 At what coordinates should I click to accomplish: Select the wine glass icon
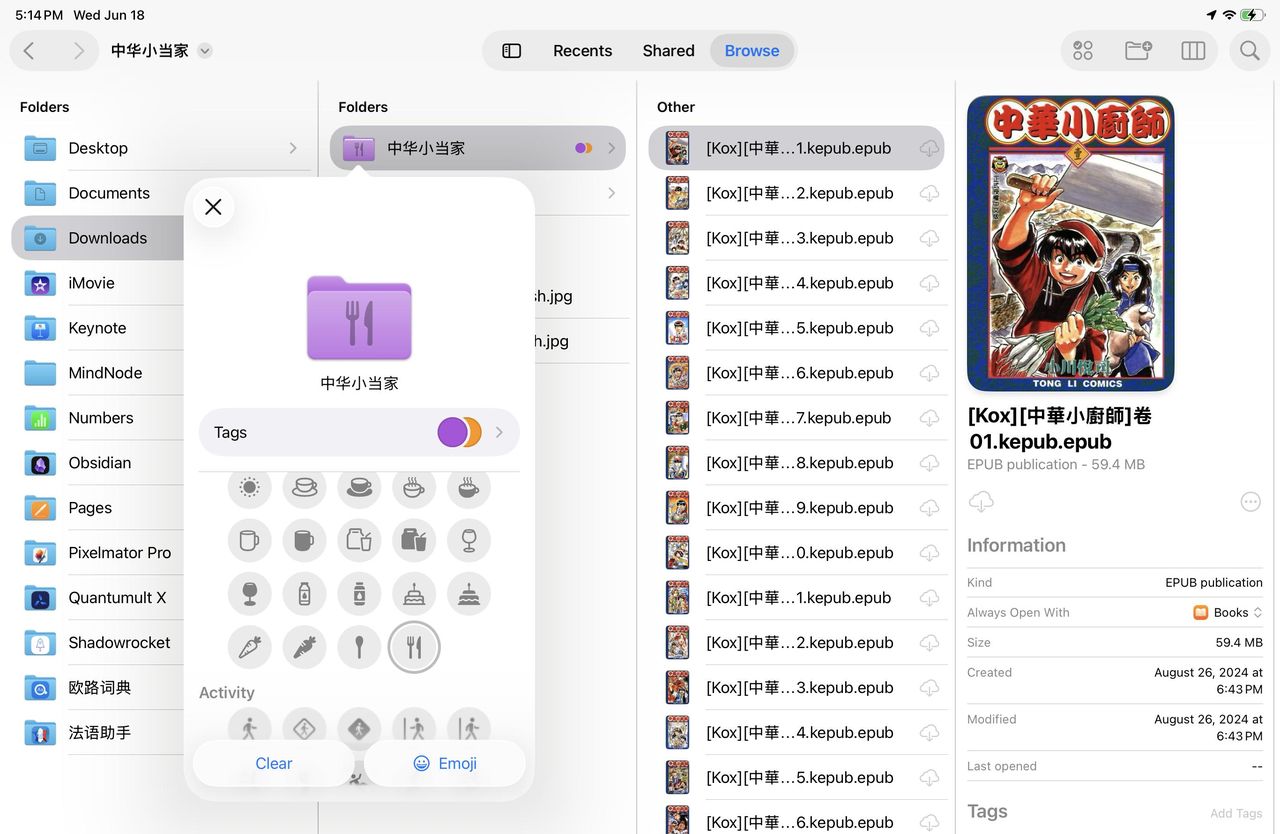pos(468,542)
